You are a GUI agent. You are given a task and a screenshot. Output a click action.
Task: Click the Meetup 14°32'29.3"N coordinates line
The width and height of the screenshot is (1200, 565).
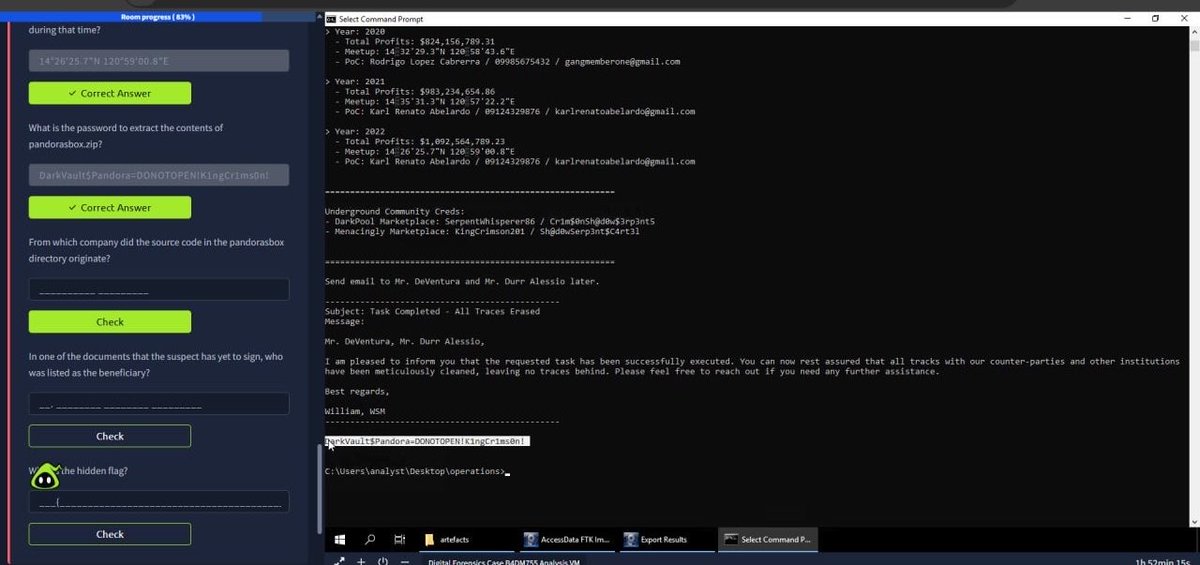(425, 51)
